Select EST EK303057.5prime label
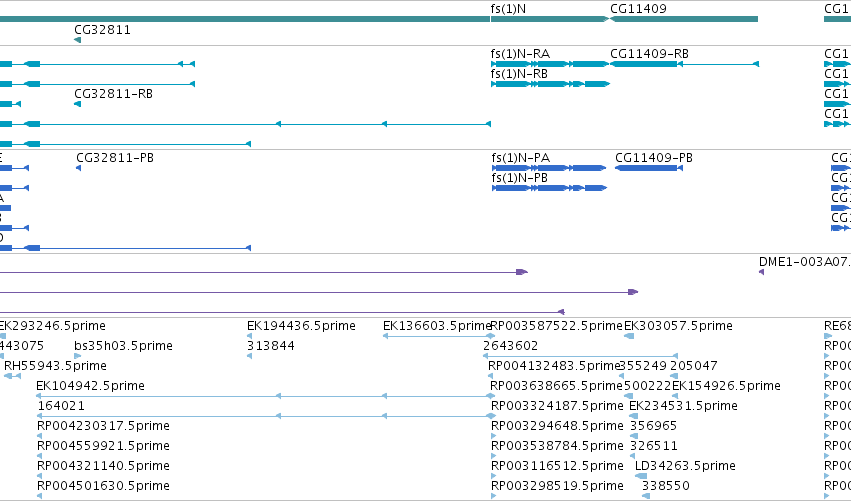Screen dimensions: 851x501 tap(678, 326)
